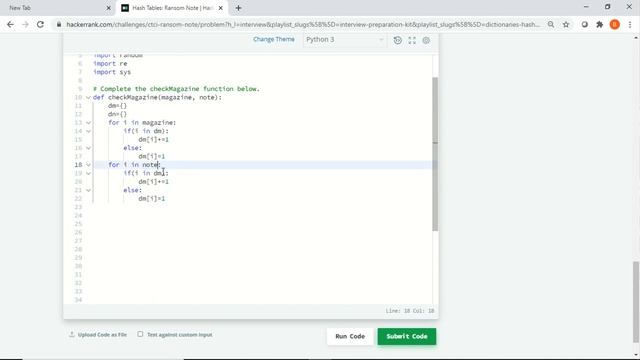Click line number 25 in the gutter
The width and height of the screenshot is (640, 360).
pos(78,224)
